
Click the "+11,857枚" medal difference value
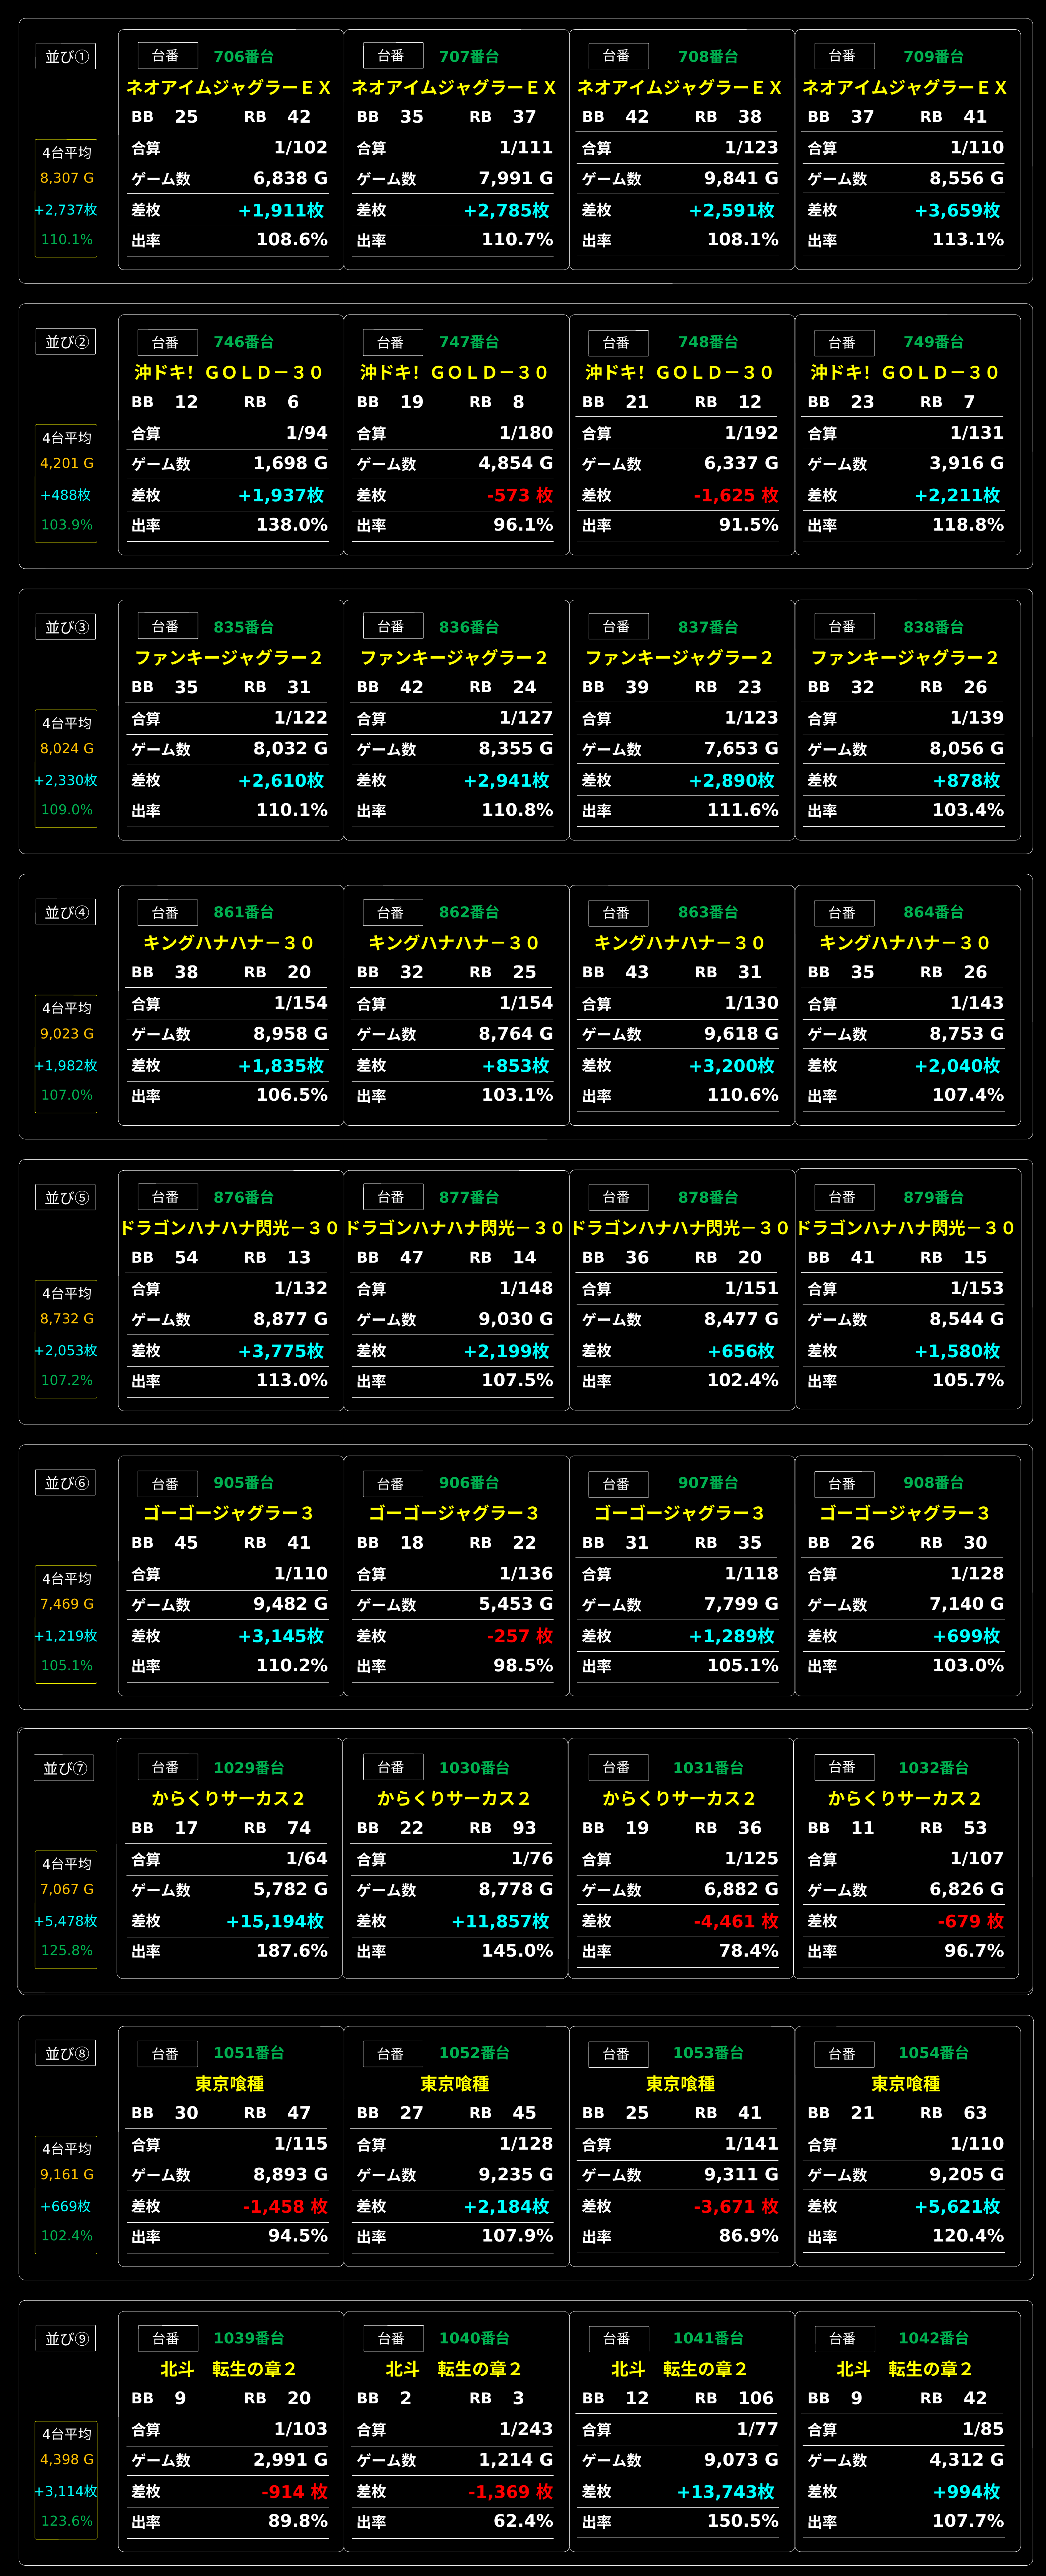pyautogui.click(x=500, y=1921)
